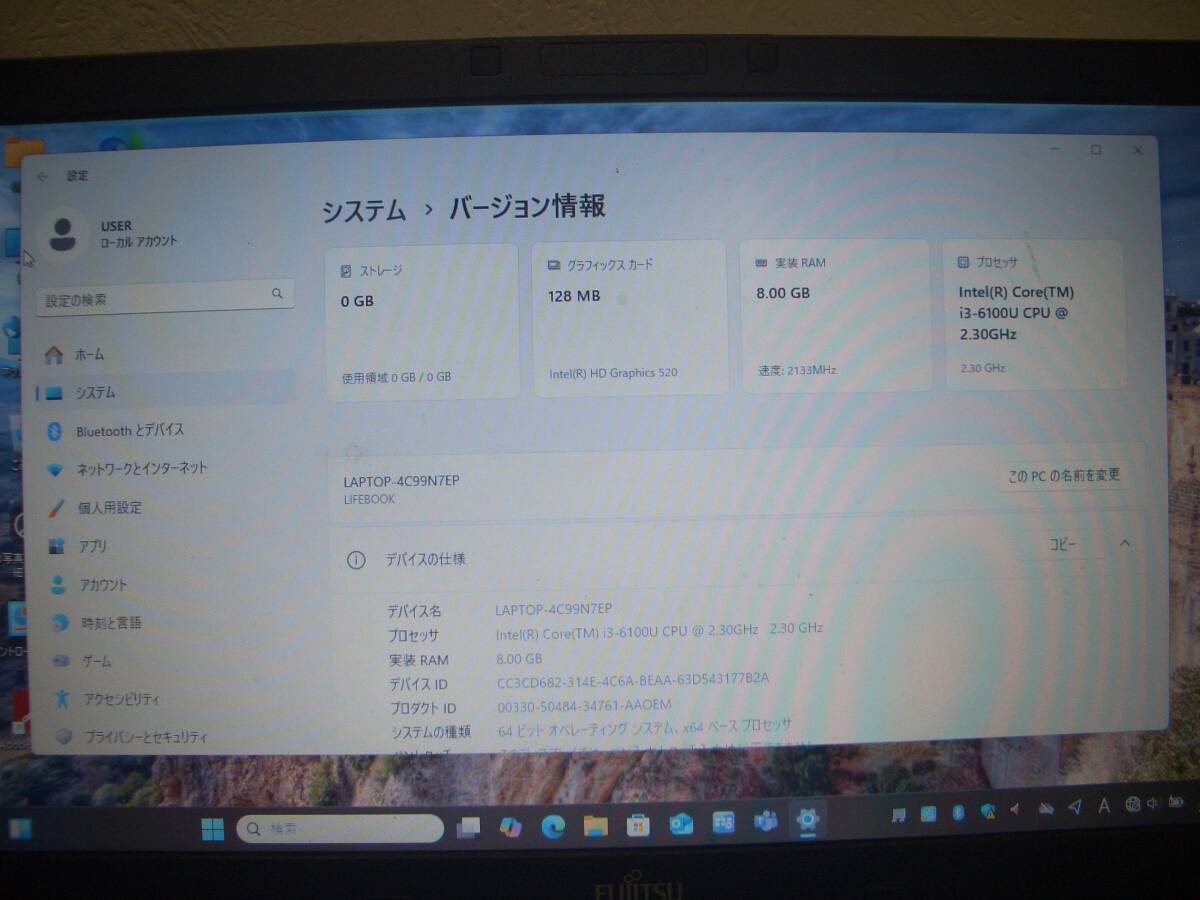Screen dimensions: 1200x900
Task: Open the 実装 RAM card
Action: tap(835, 314)
